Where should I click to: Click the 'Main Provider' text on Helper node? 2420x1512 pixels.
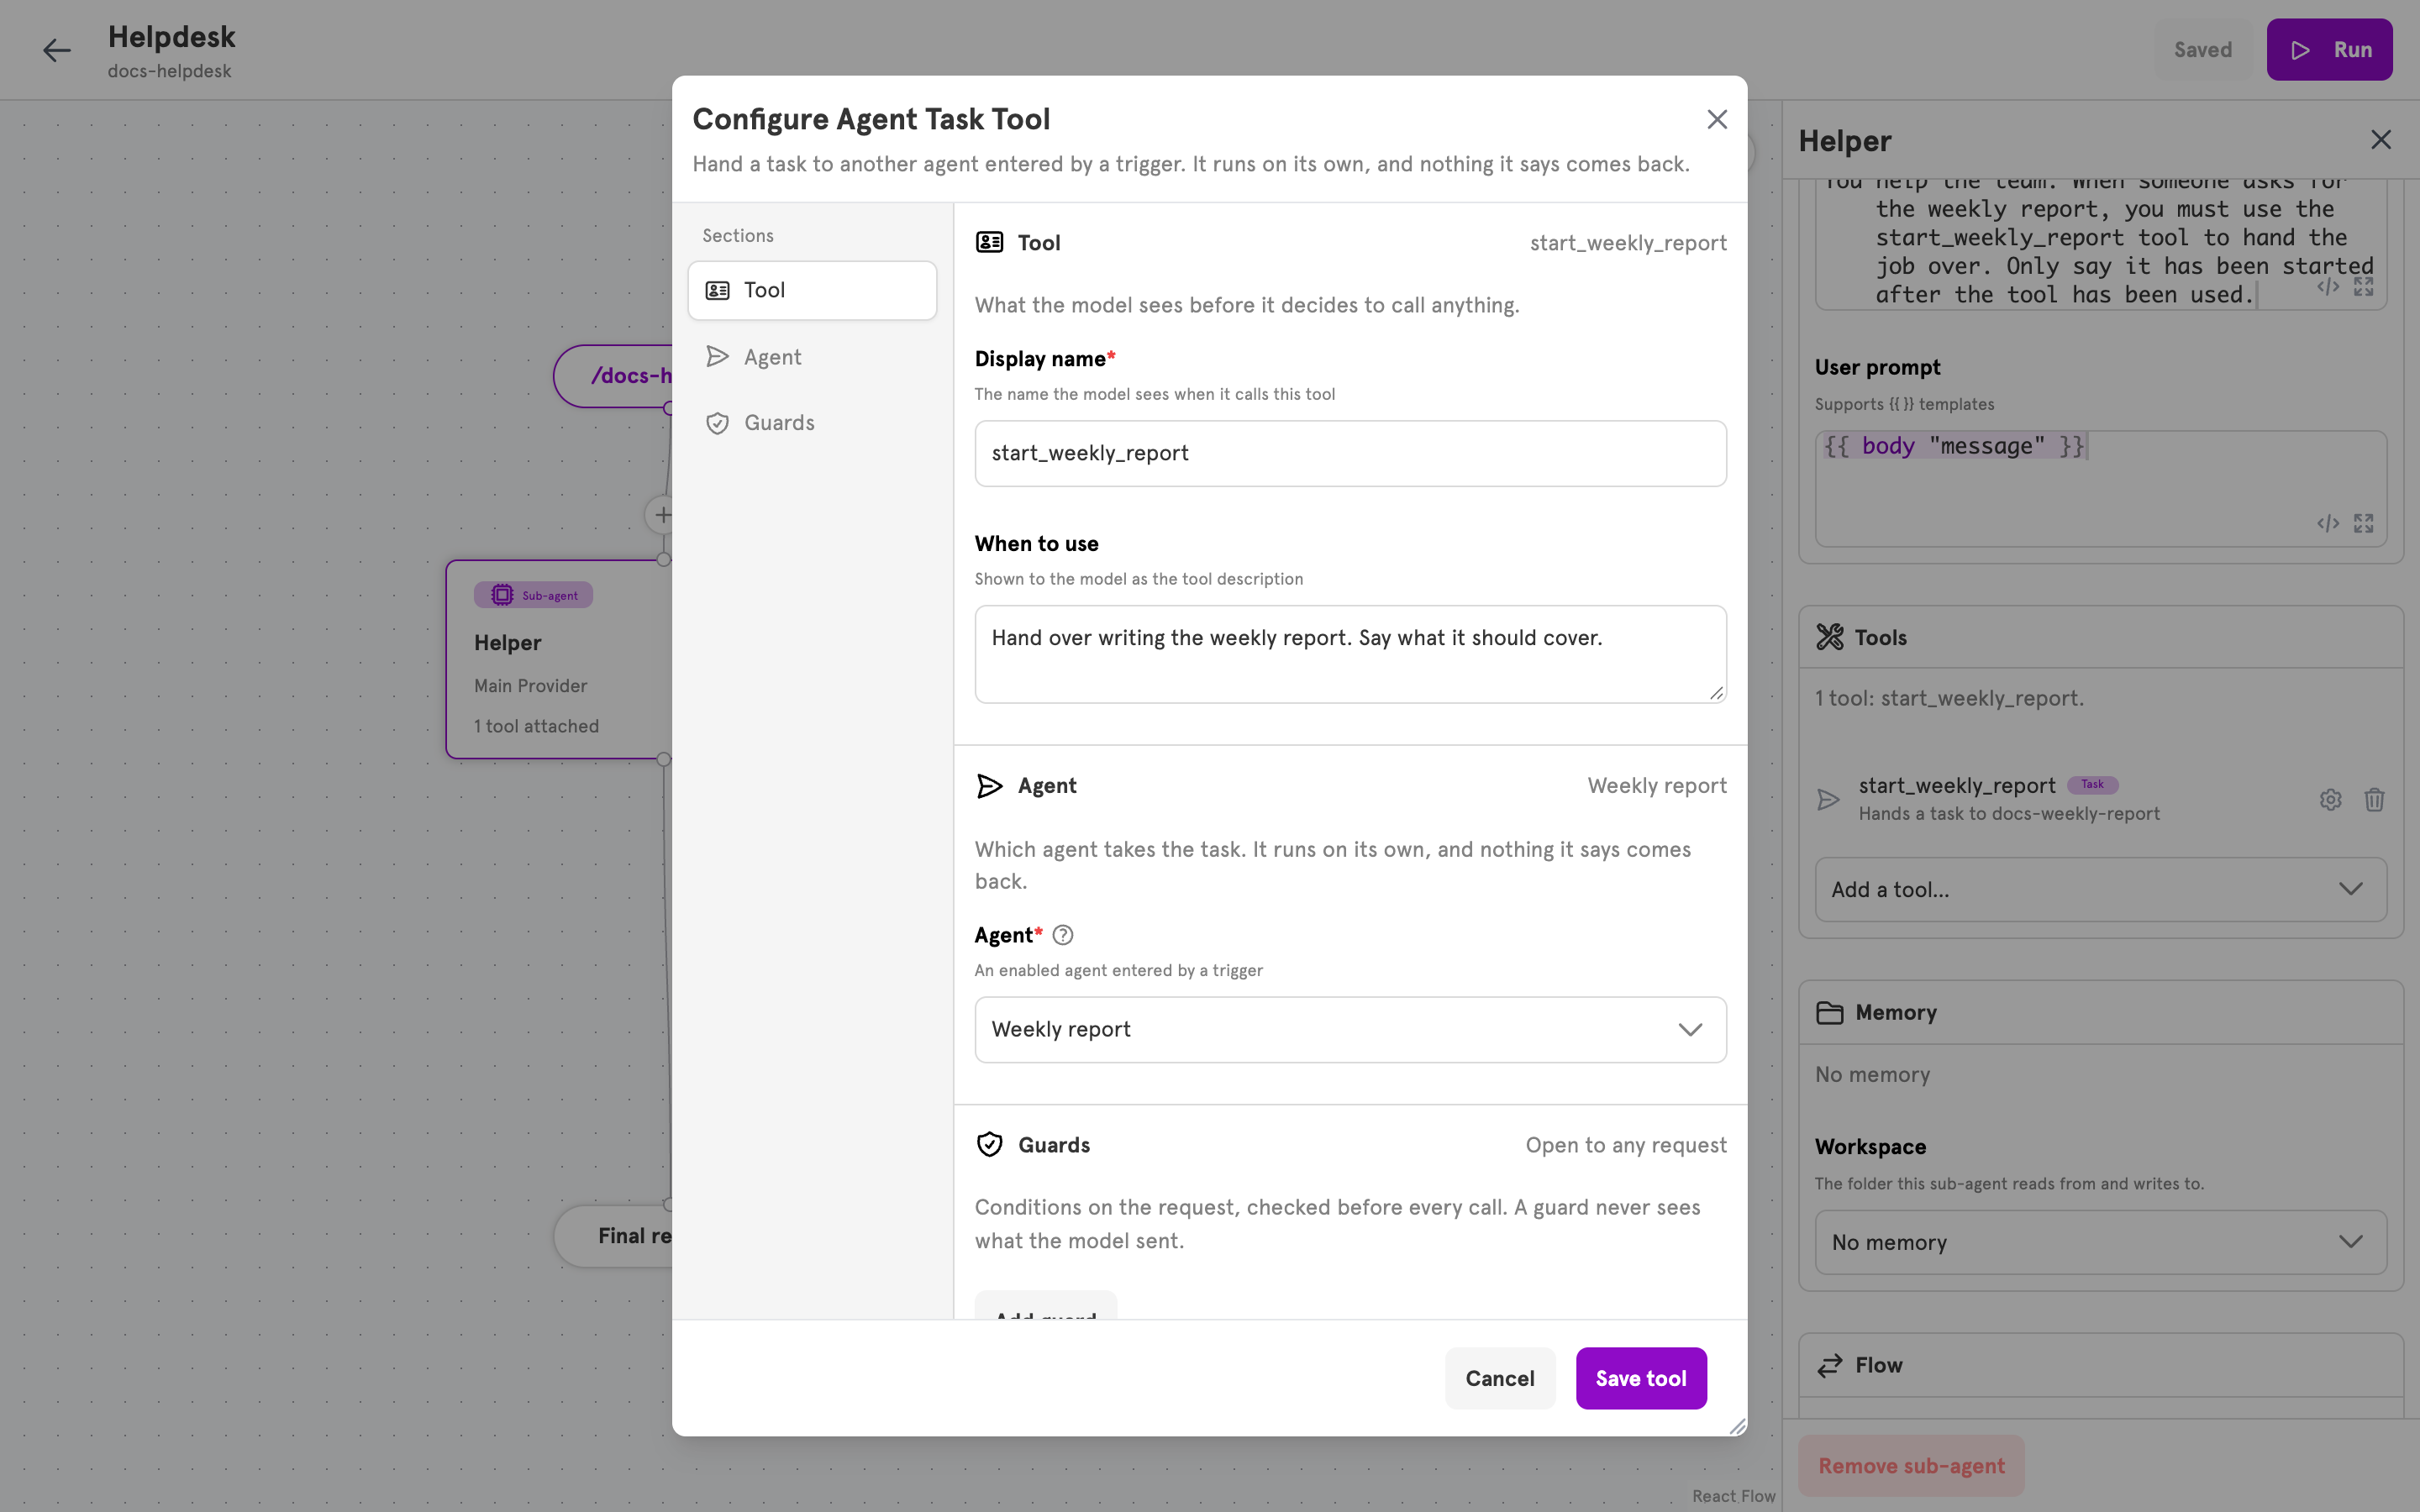[530, 686]
